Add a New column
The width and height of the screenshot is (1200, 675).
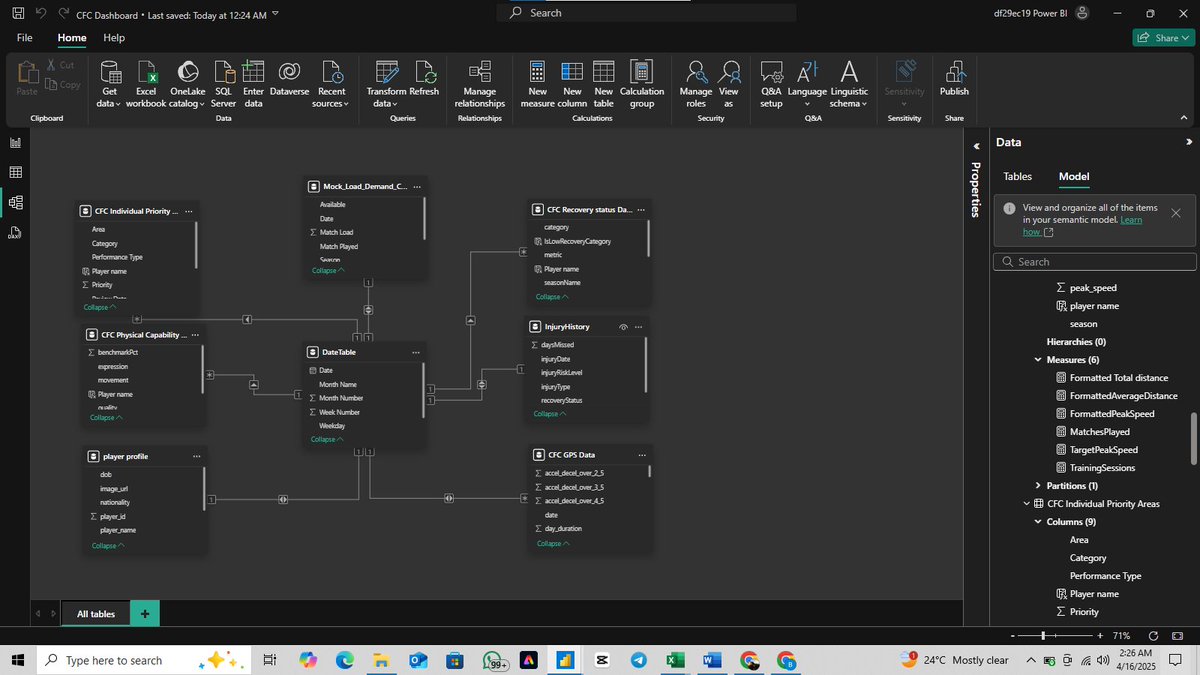click(572, 82)
